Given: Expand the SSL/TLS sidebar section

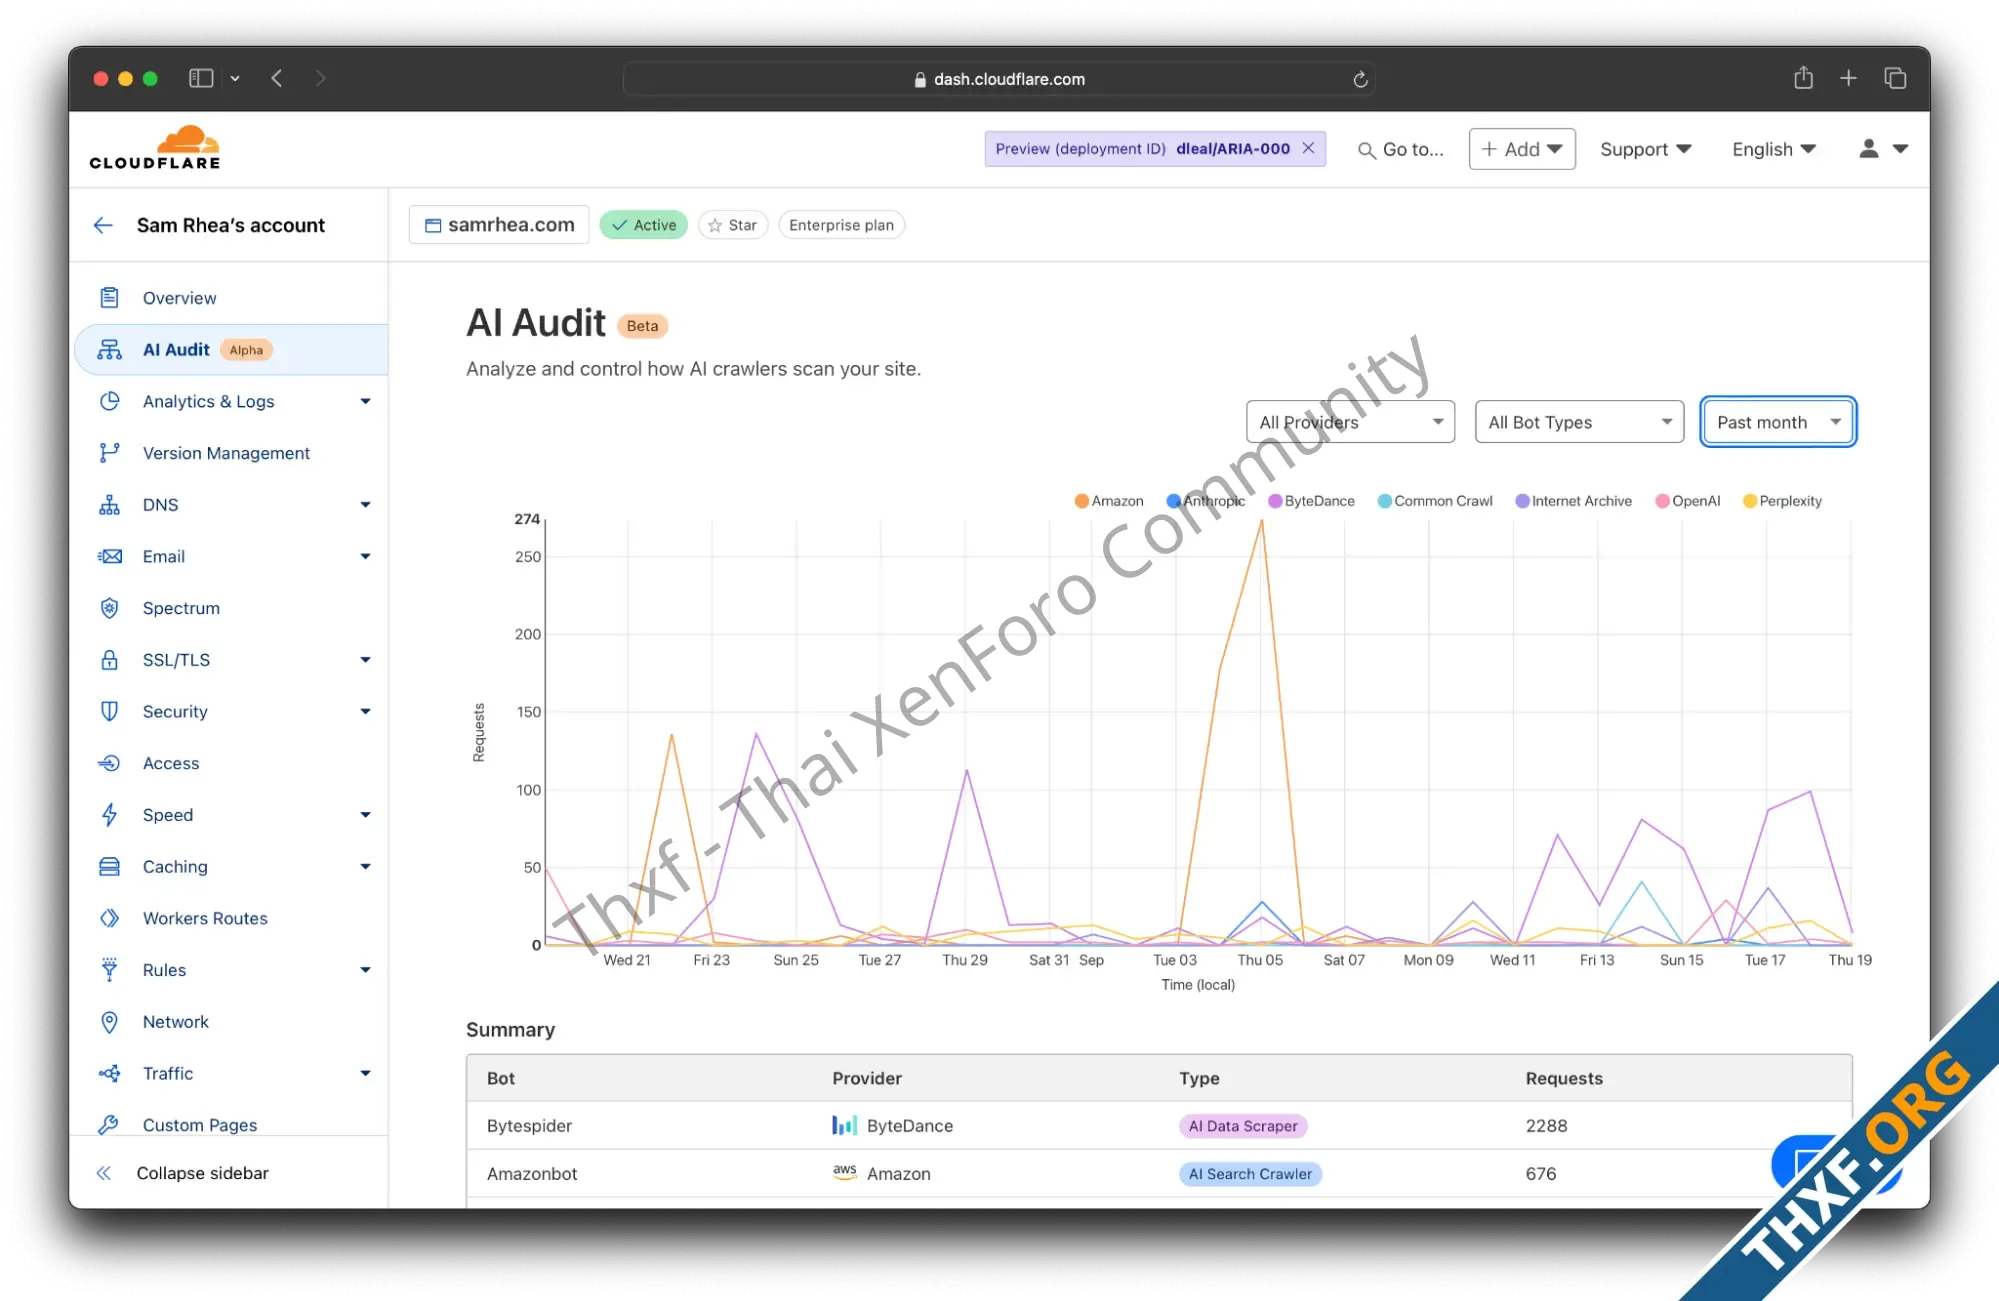Looking at the screenshot, I should 365,660.
